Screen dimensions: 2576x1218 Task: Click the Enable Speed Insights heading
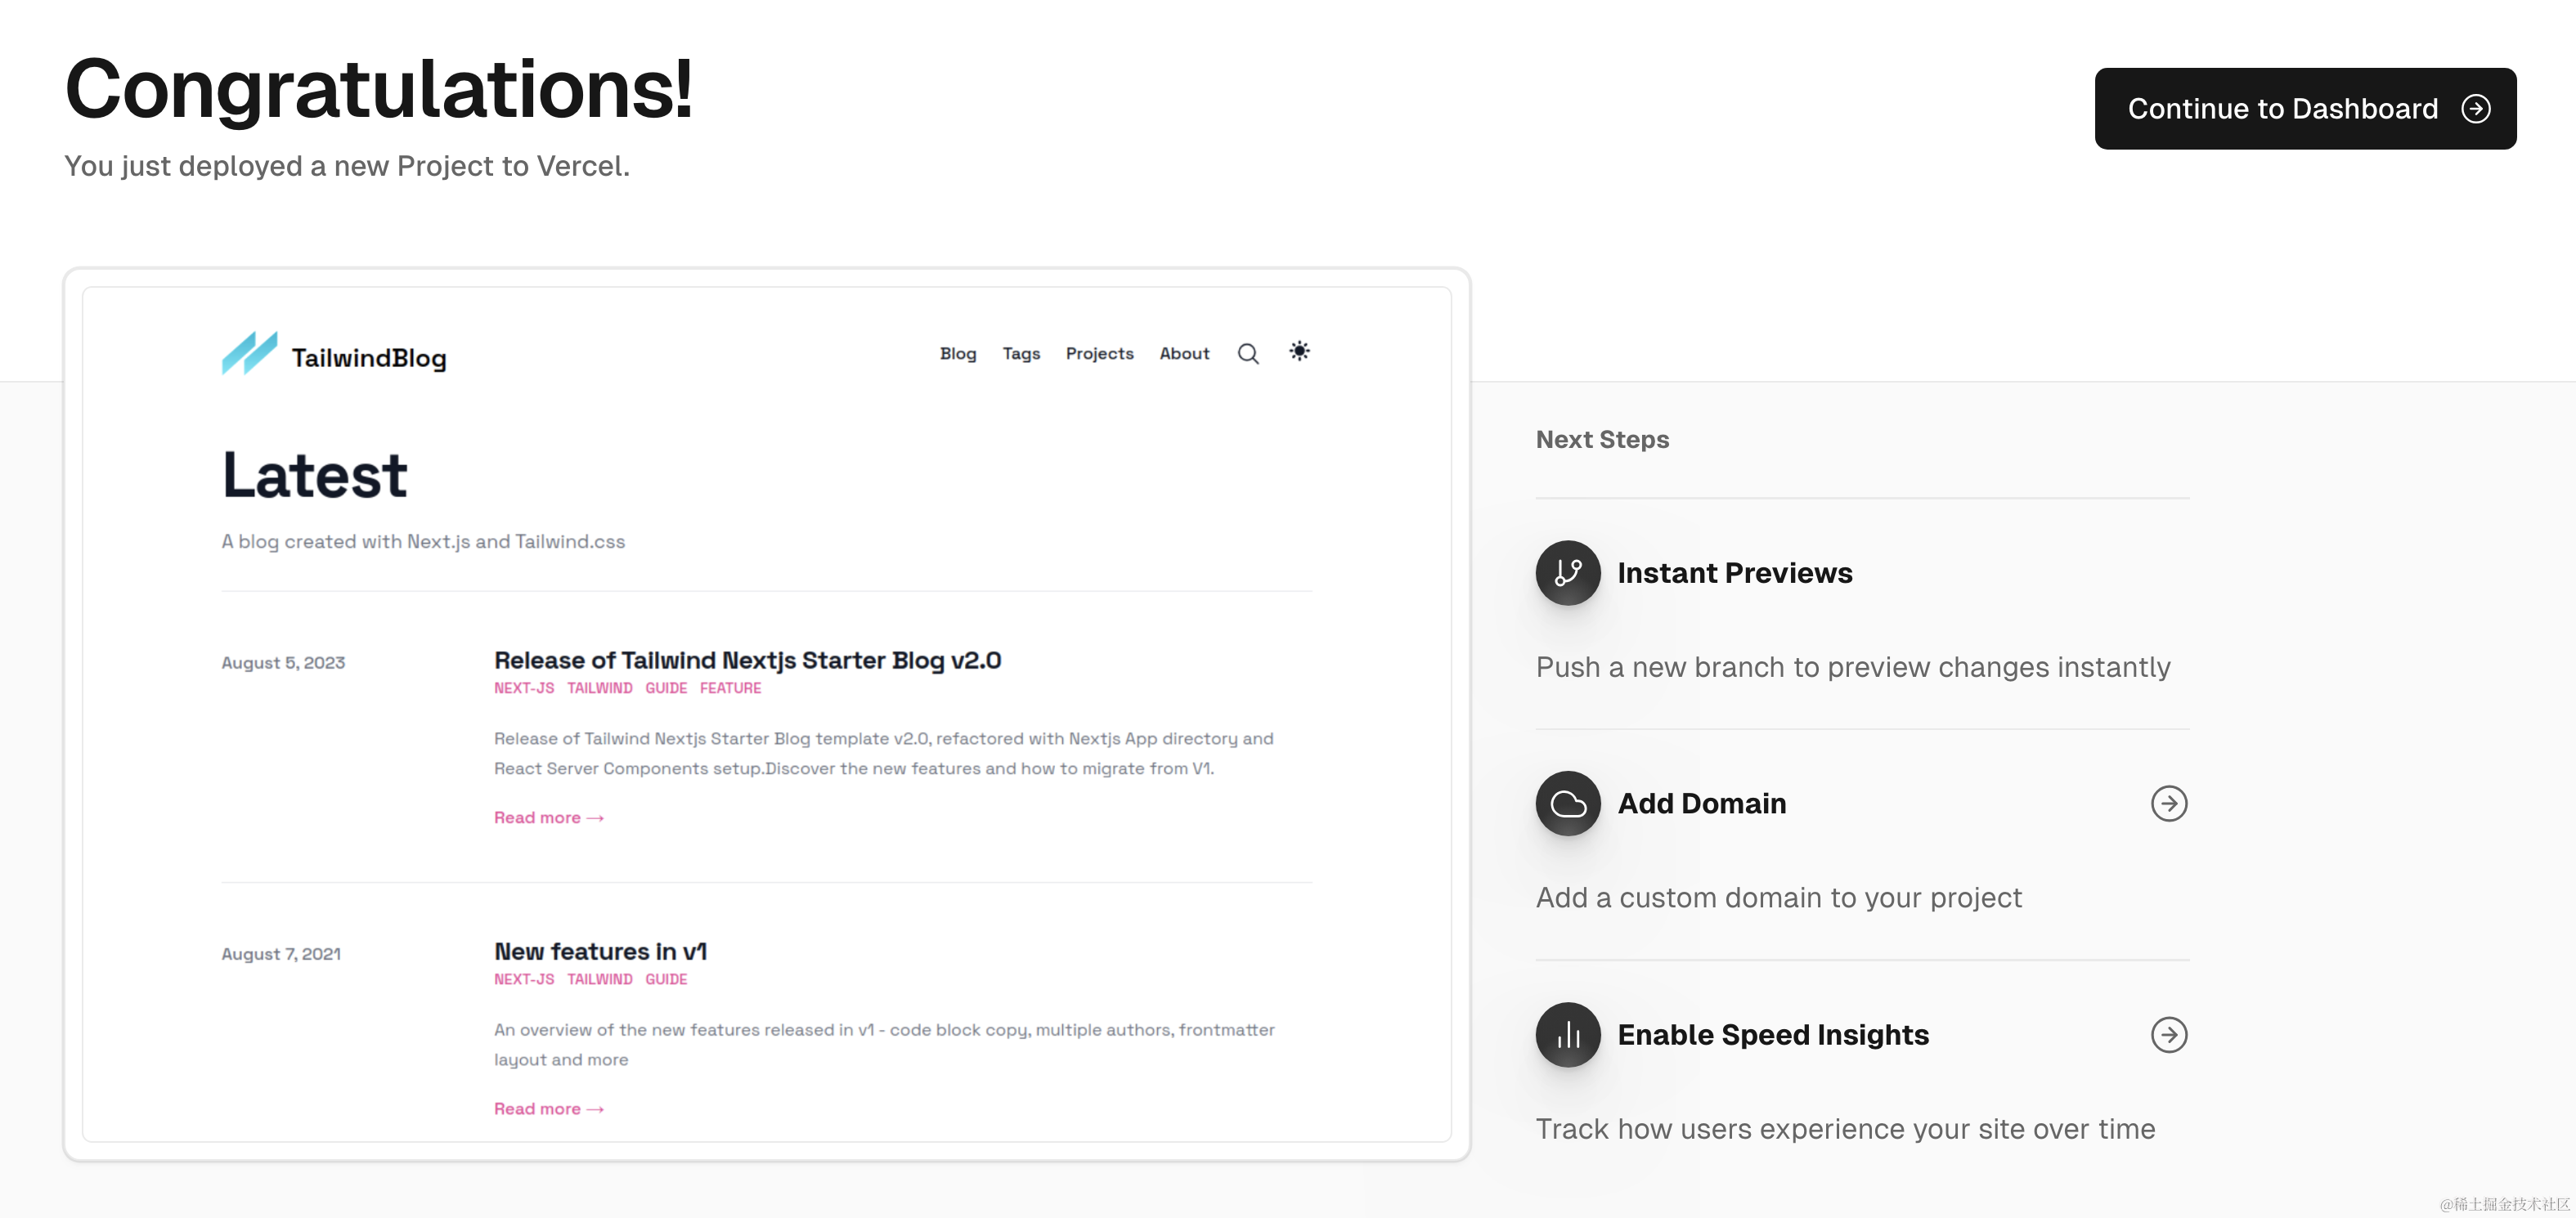(1772, 1035)
